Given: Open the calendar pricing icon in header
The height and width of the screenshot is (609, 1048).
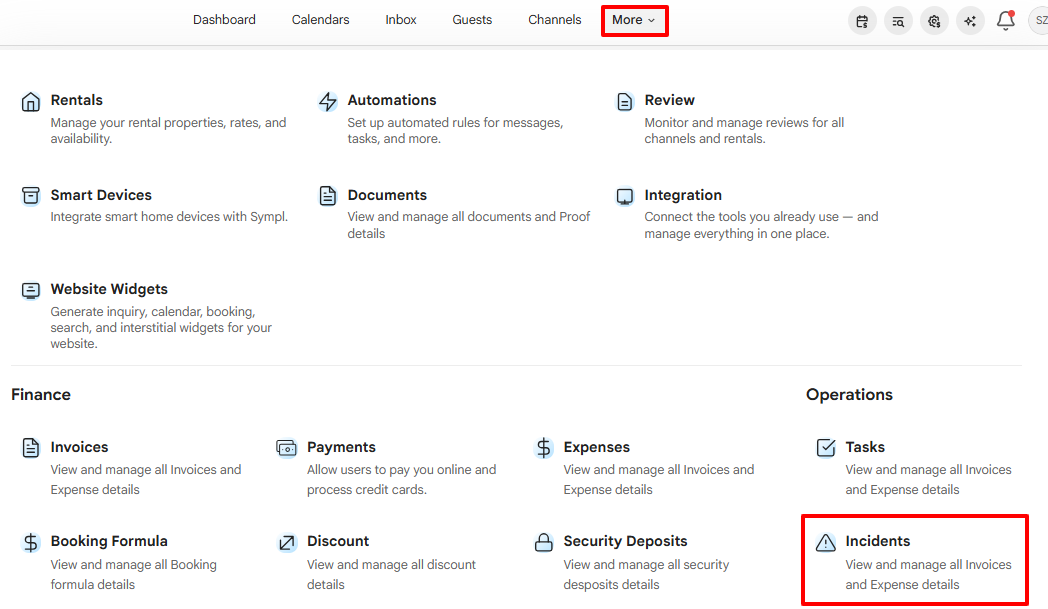Looking at the screenshot, I should 862,21.
